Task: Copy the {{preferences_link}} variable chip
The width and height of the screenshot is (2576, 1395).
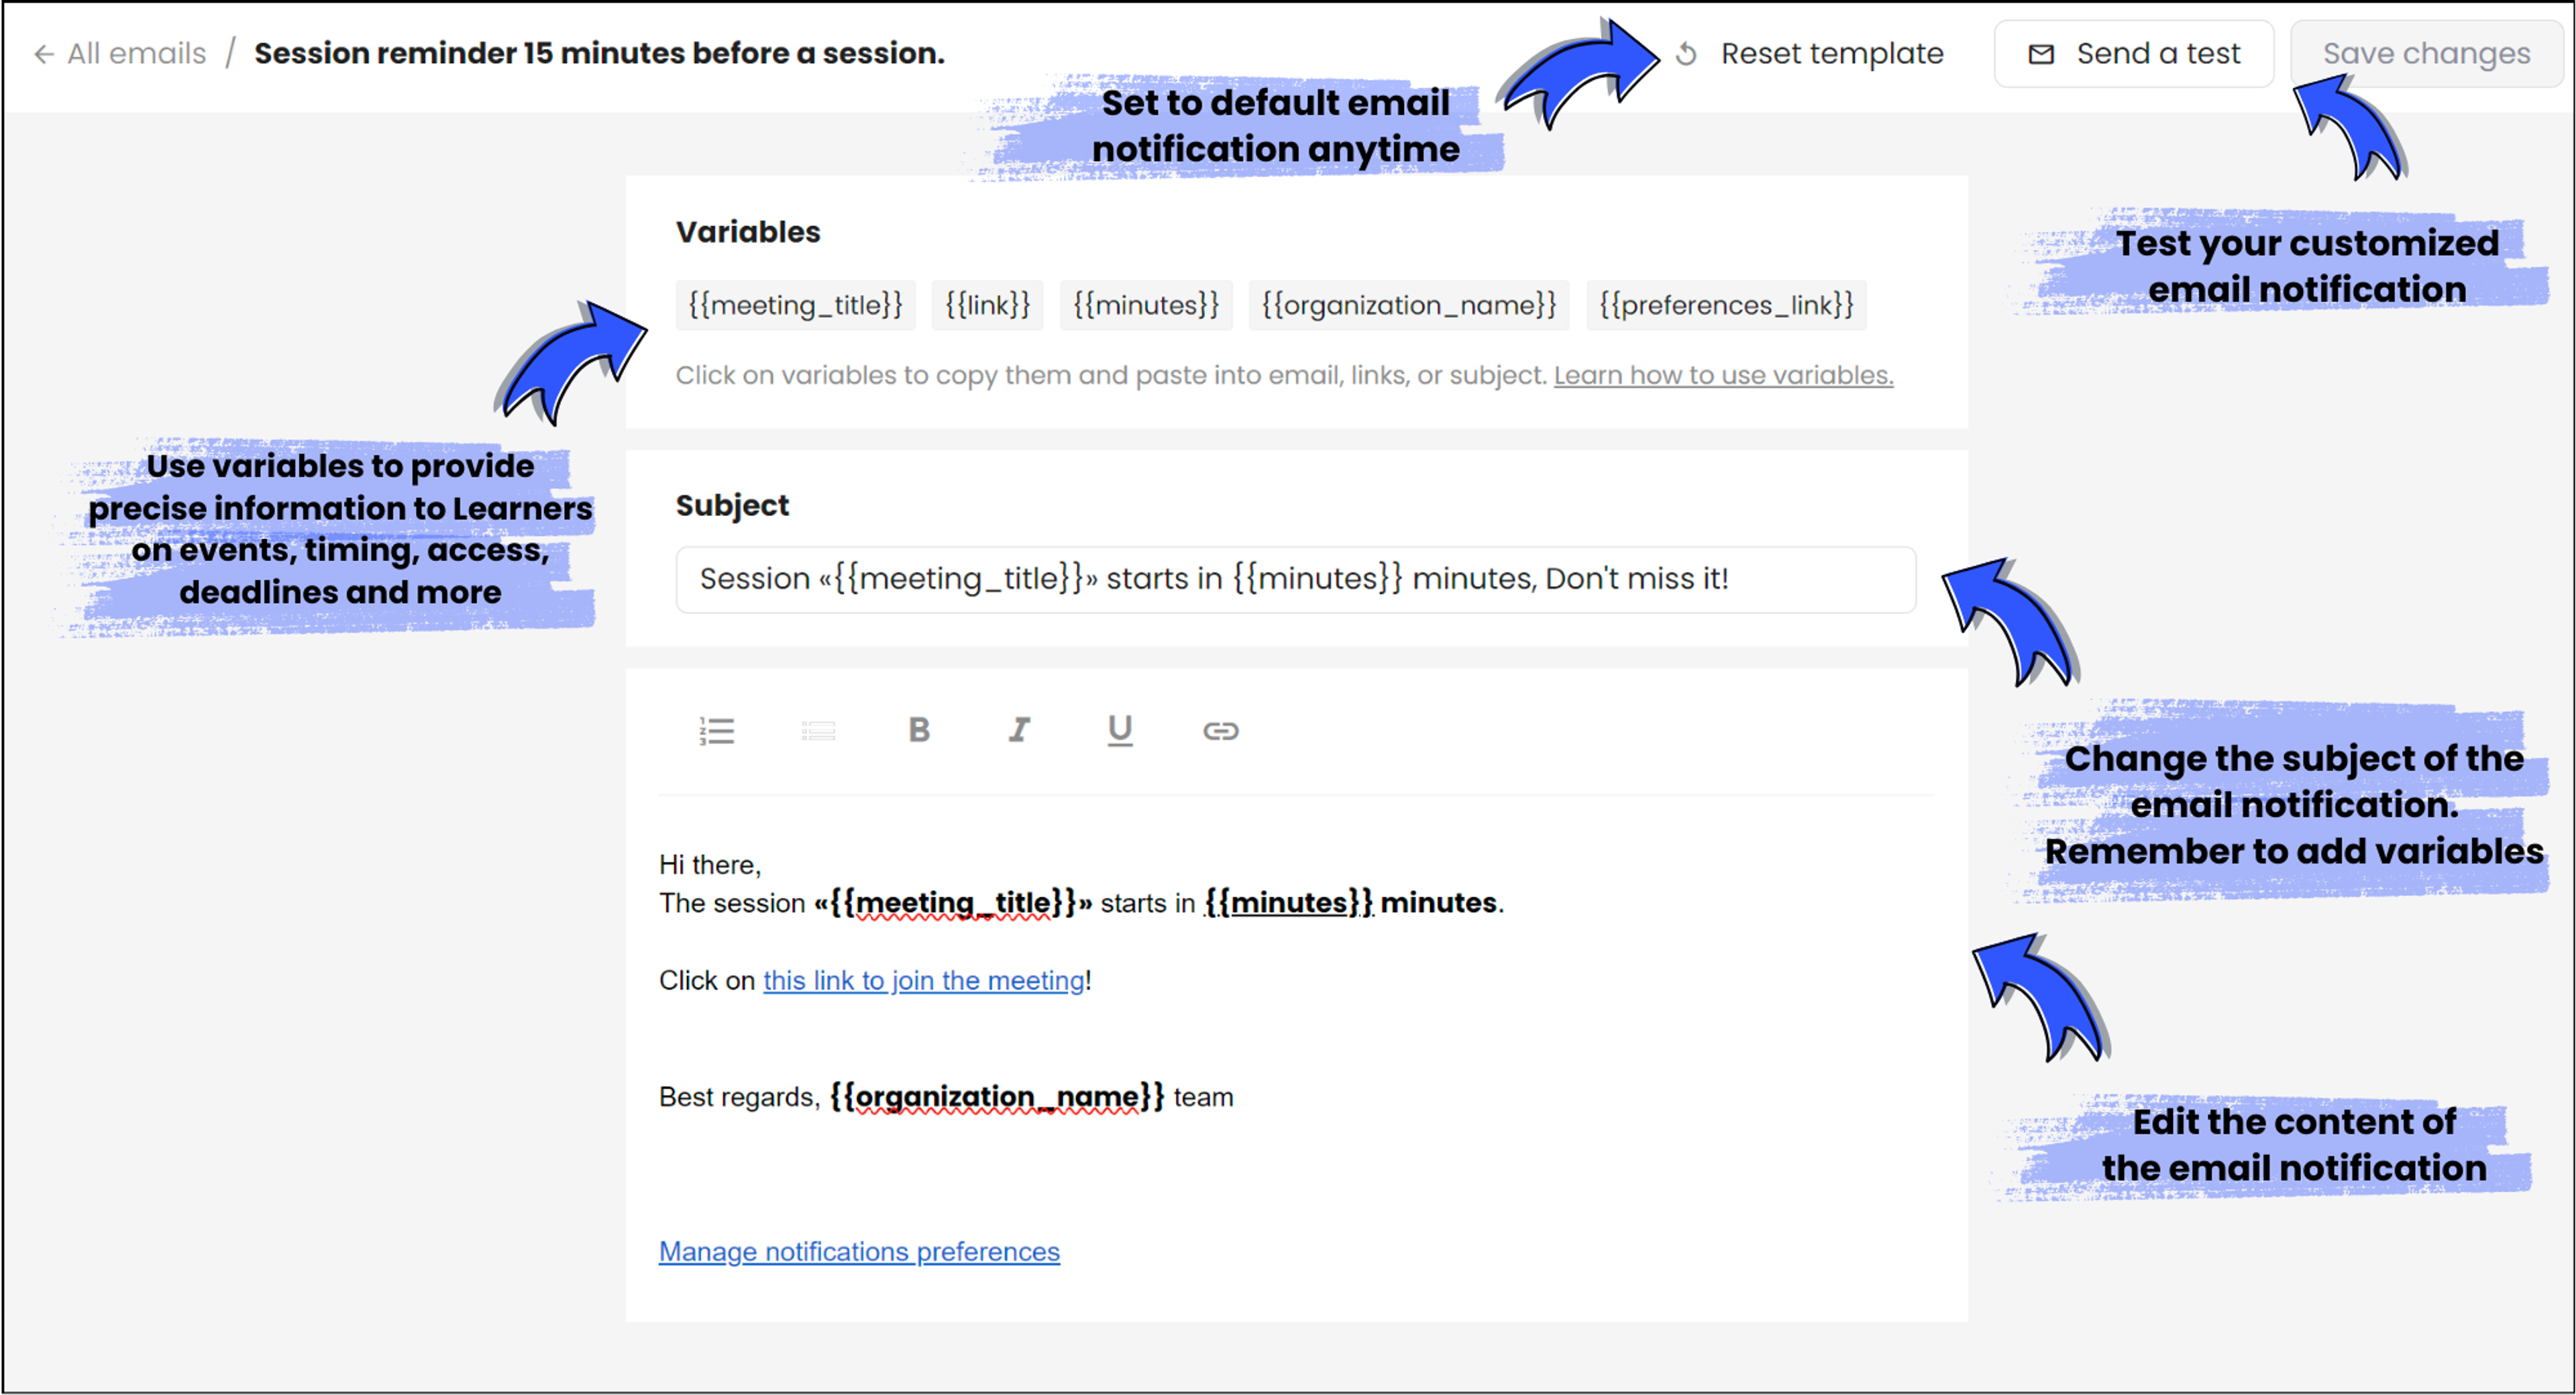Action: pyautogui.click(x=1727, y=305)
